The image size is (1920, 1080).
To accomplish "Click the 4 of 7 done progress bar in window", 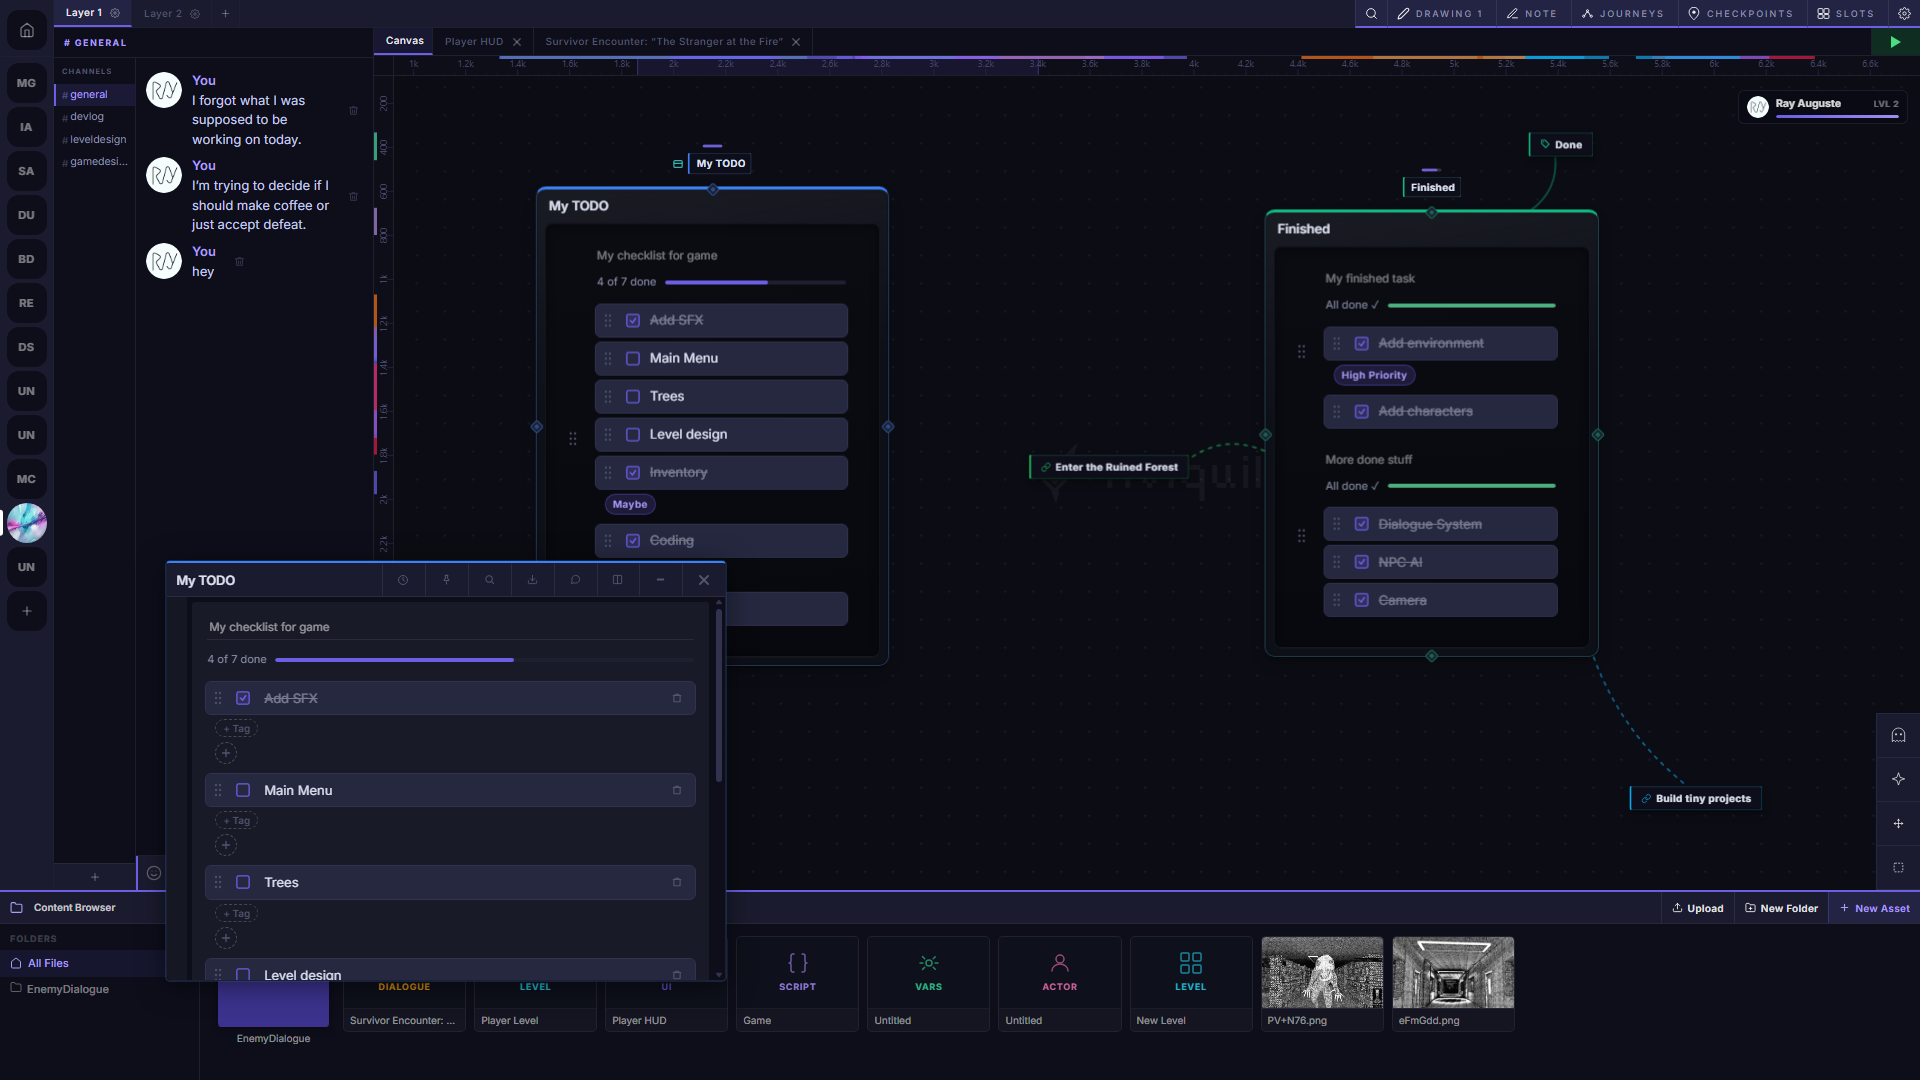I will [x=484, y=660].
